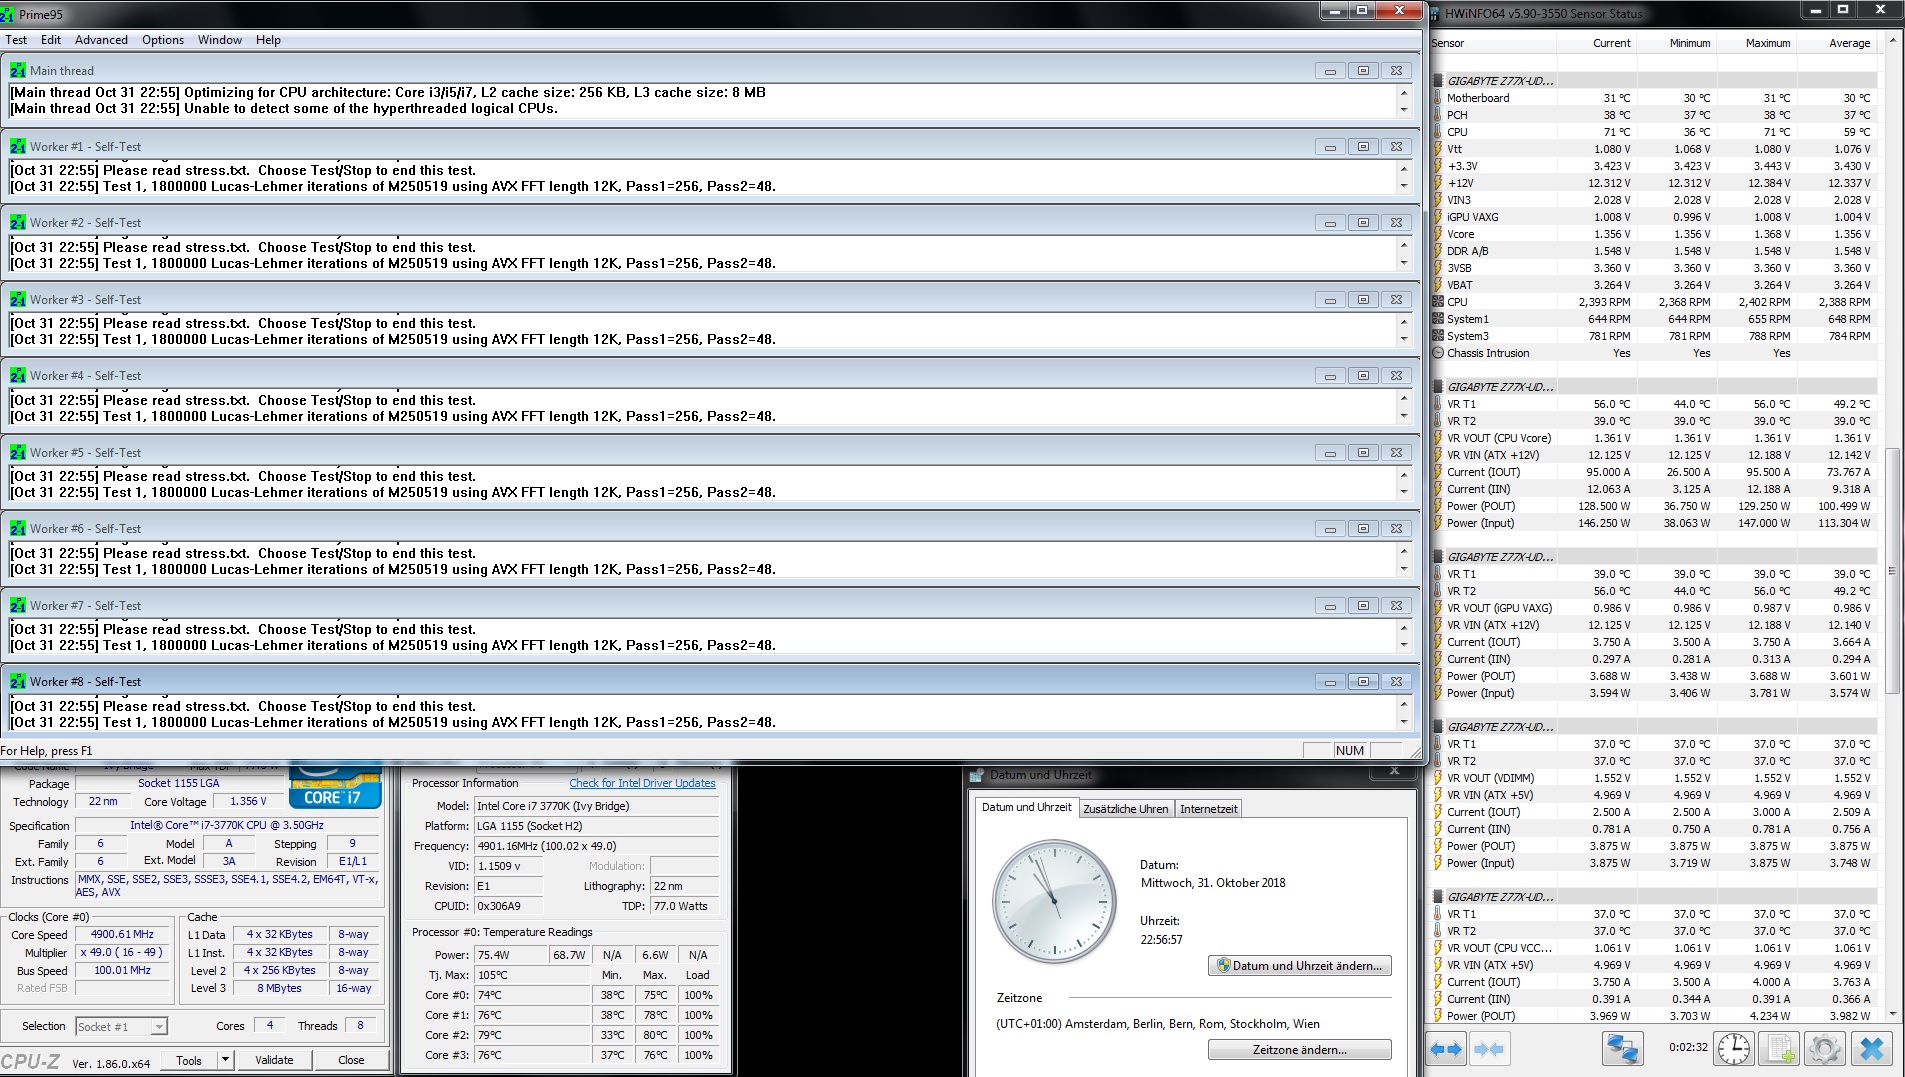Viewport: 1905px width, 1077px height.
Task: Click the blue X close-sensors icon in HWiNFO
Action: click(1872, 1049)
